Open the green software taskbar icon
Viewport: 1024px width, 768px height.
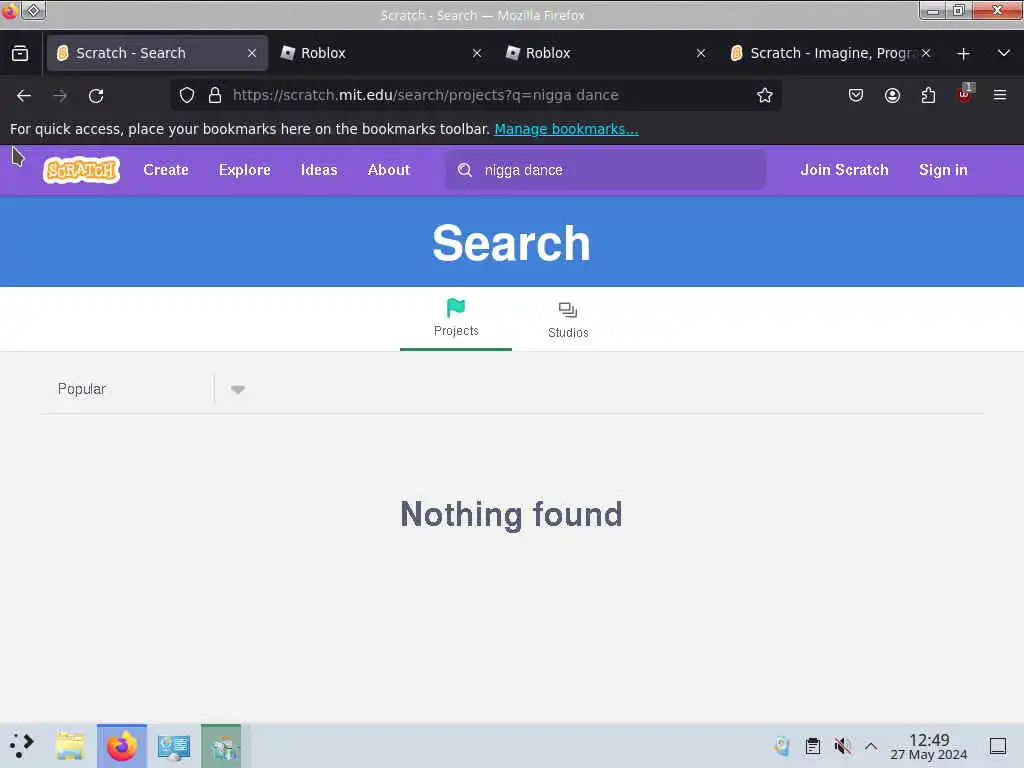pos(221,746)
